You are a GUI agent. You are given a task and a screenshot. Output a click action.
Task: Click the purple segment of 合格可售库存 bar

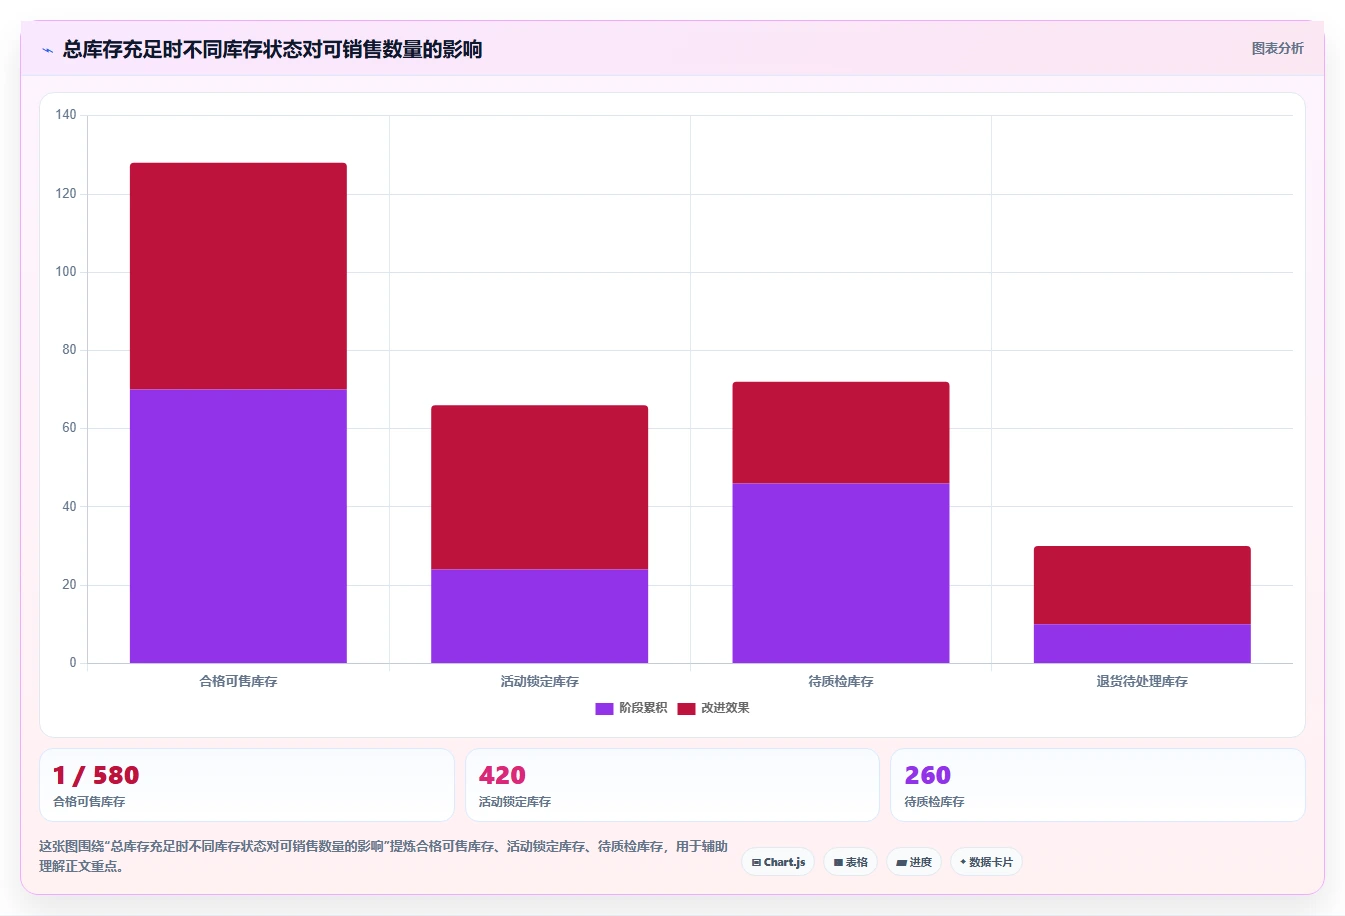tap(238, 526)
